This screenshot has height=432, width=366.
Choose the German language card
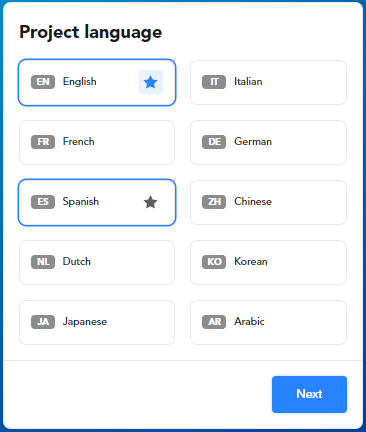268,142
